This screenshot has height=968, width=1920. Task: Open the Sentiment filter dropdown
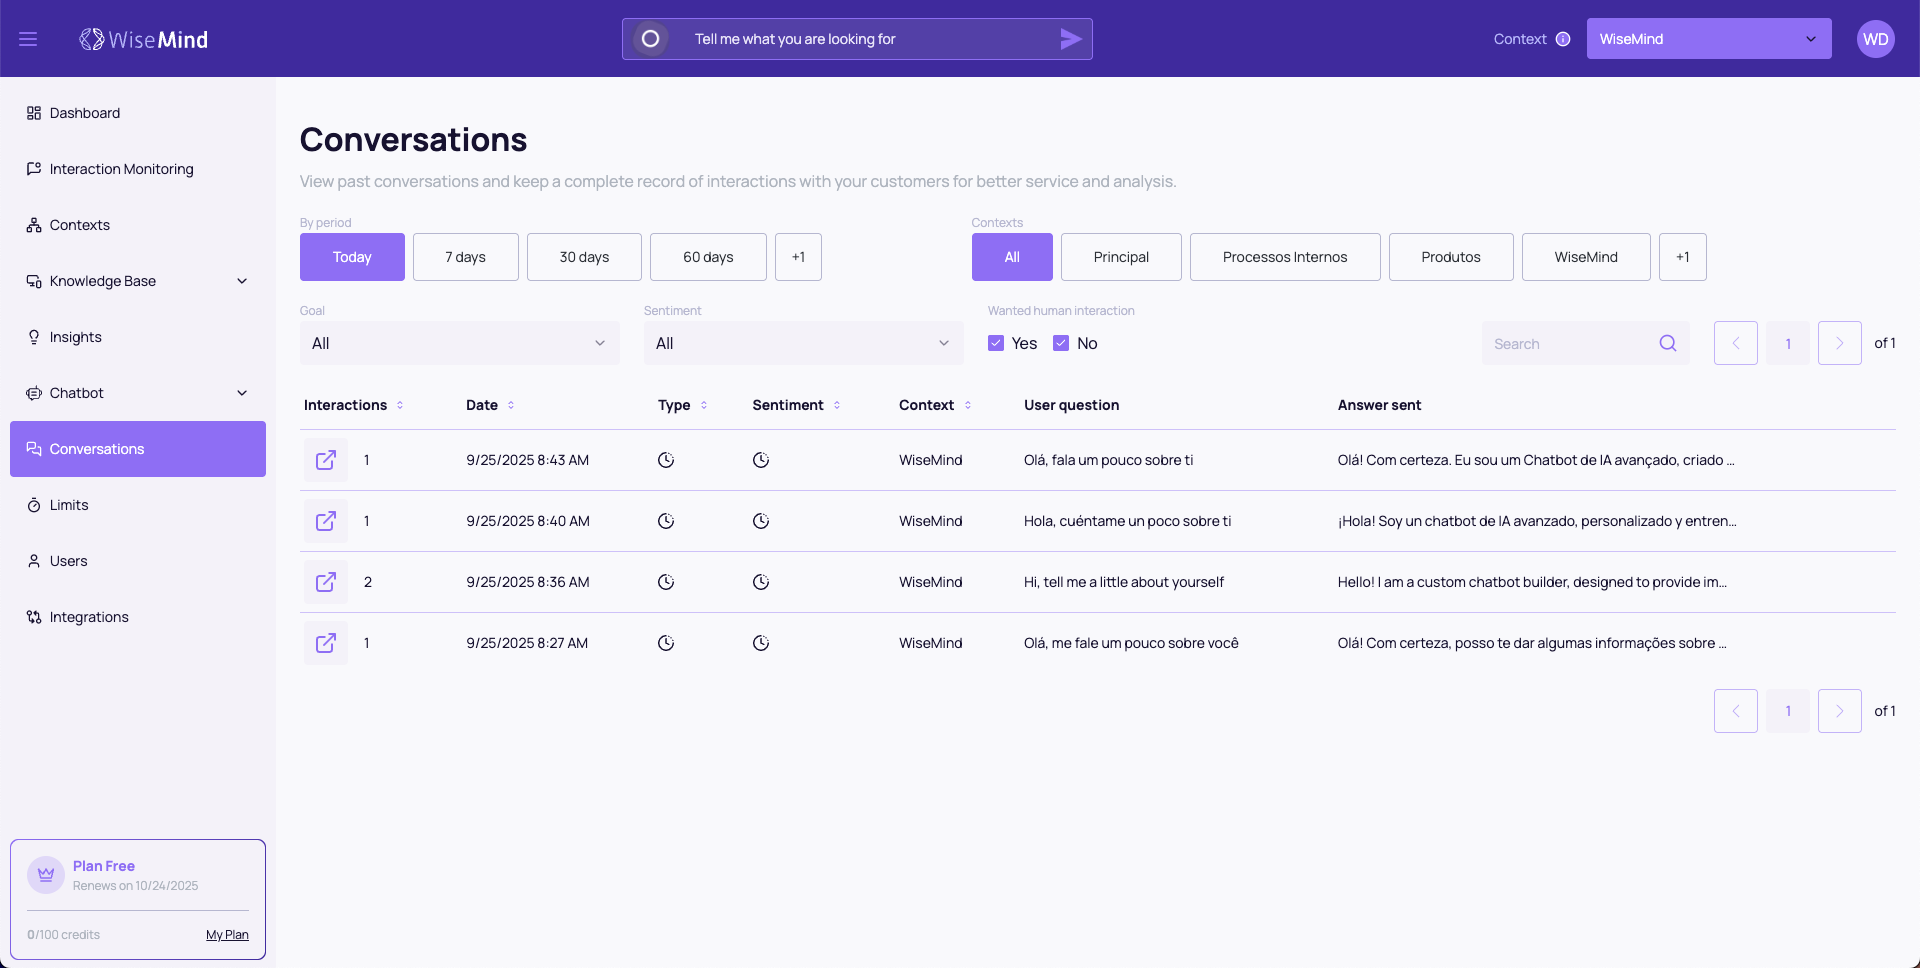coord(803,343)
